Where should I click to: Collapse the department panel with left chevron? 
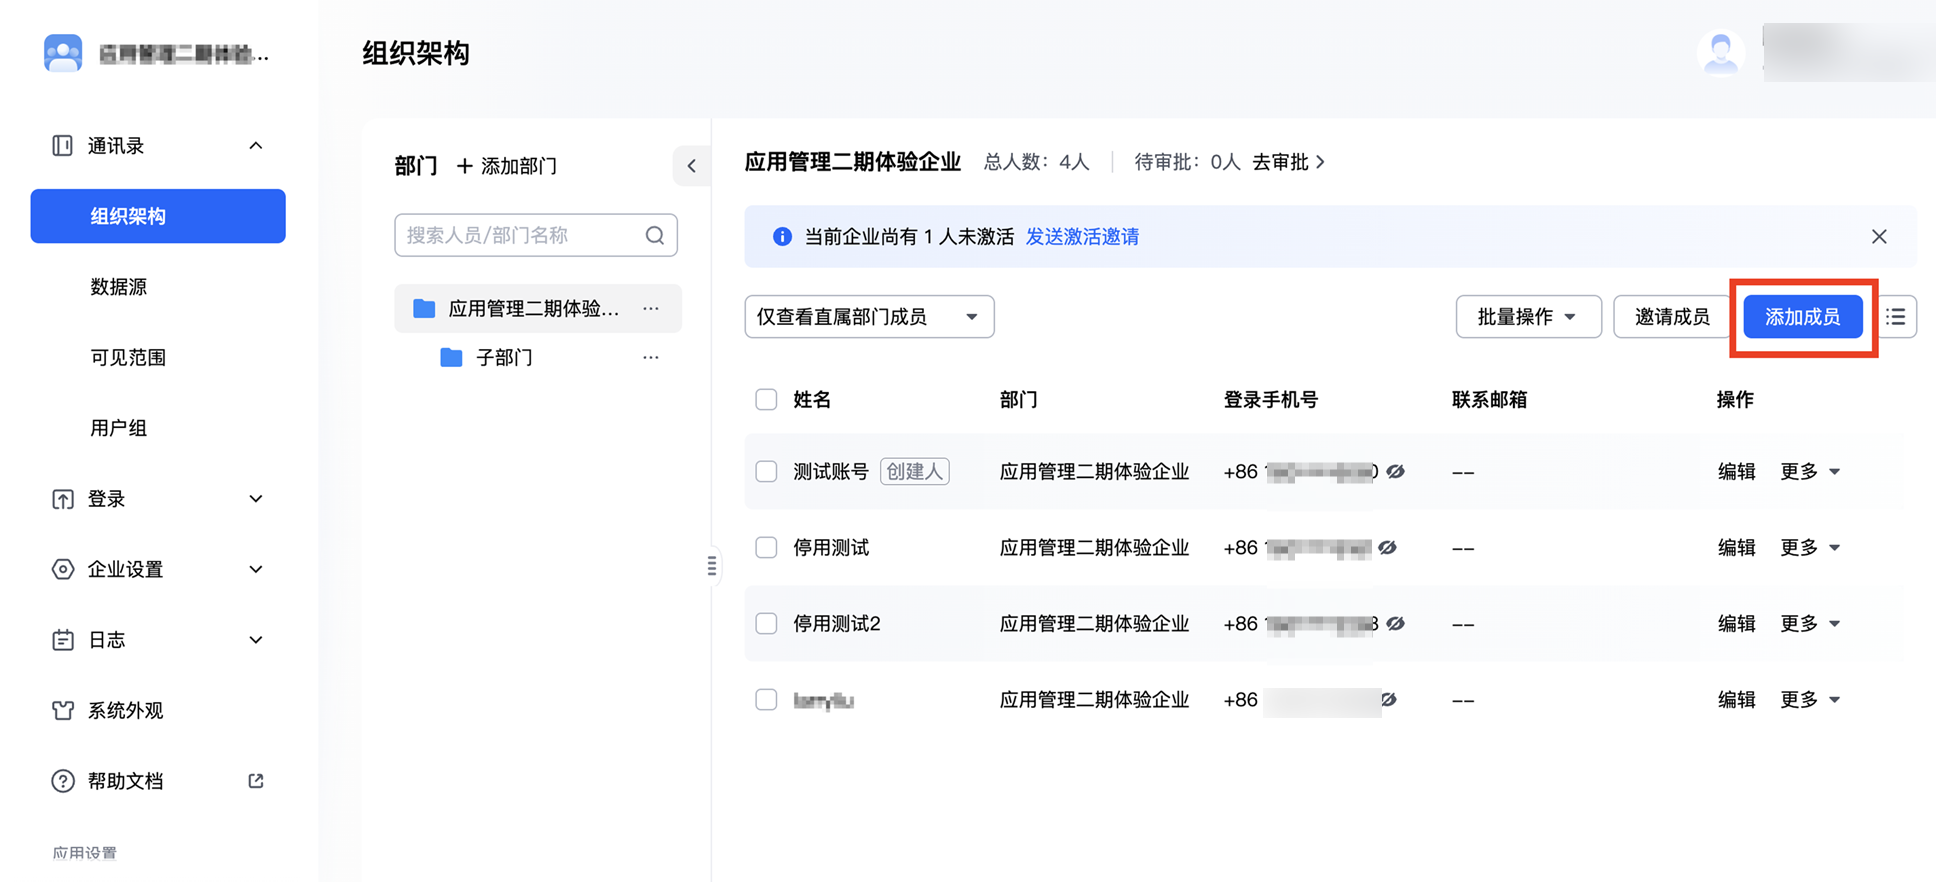coord(691,166)
